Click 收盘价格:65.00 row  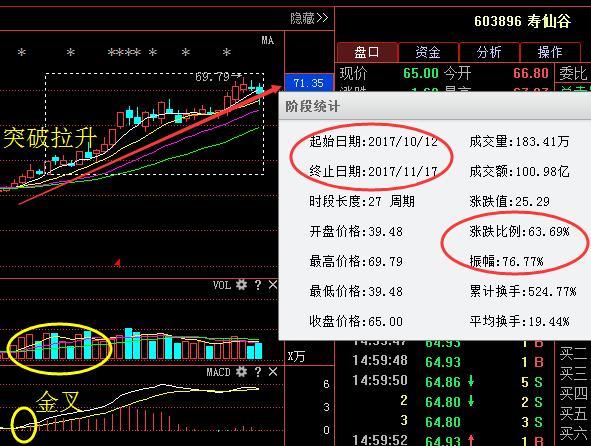(356, 322)
